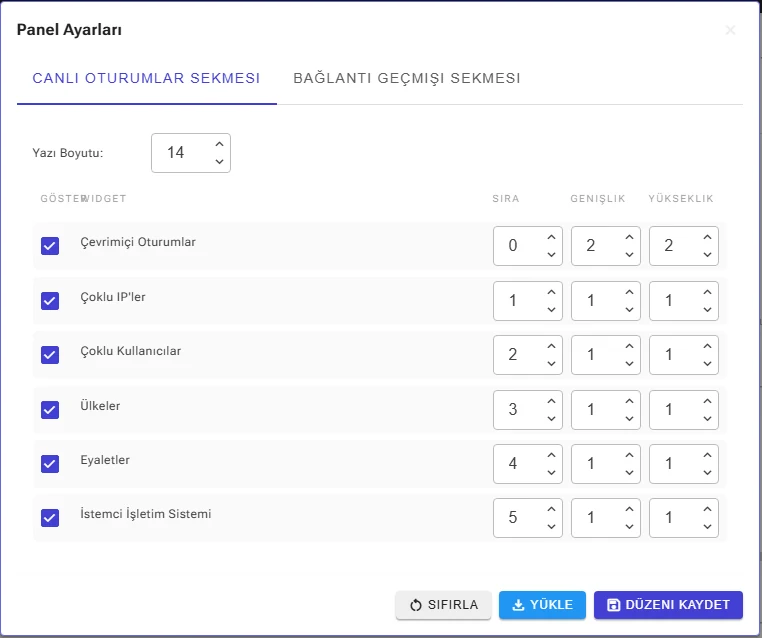Uncheck Çoklu IP'ler widget checkbox
Screen dimensions: 762x638
pos(50,301)
